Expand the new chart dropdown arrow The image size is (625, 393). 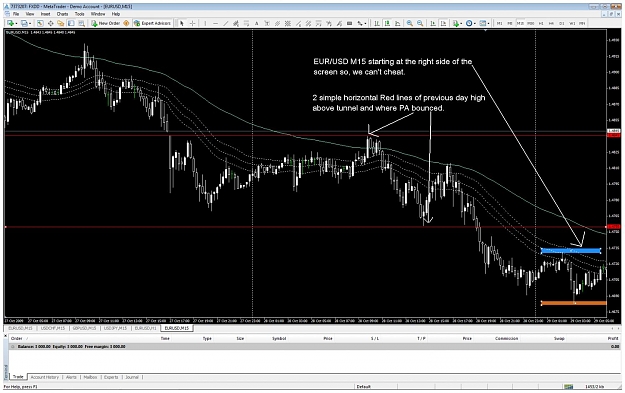click(16, 23)
